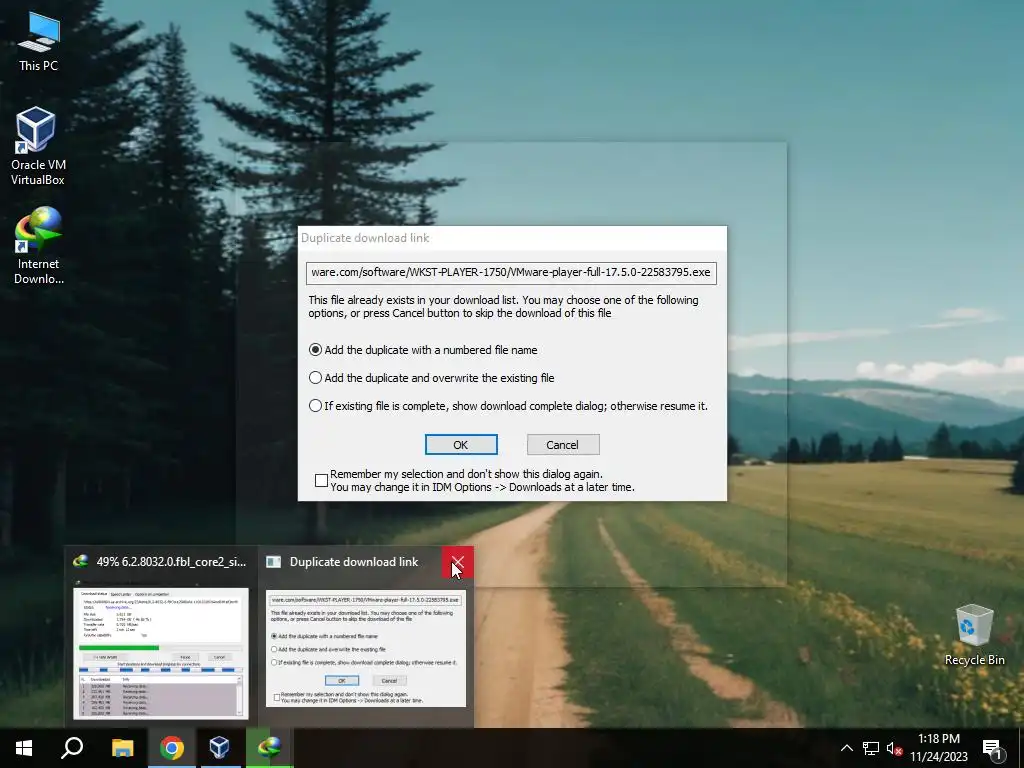
Task: Open network status tray icon
Action: click(x=871, y=748)
